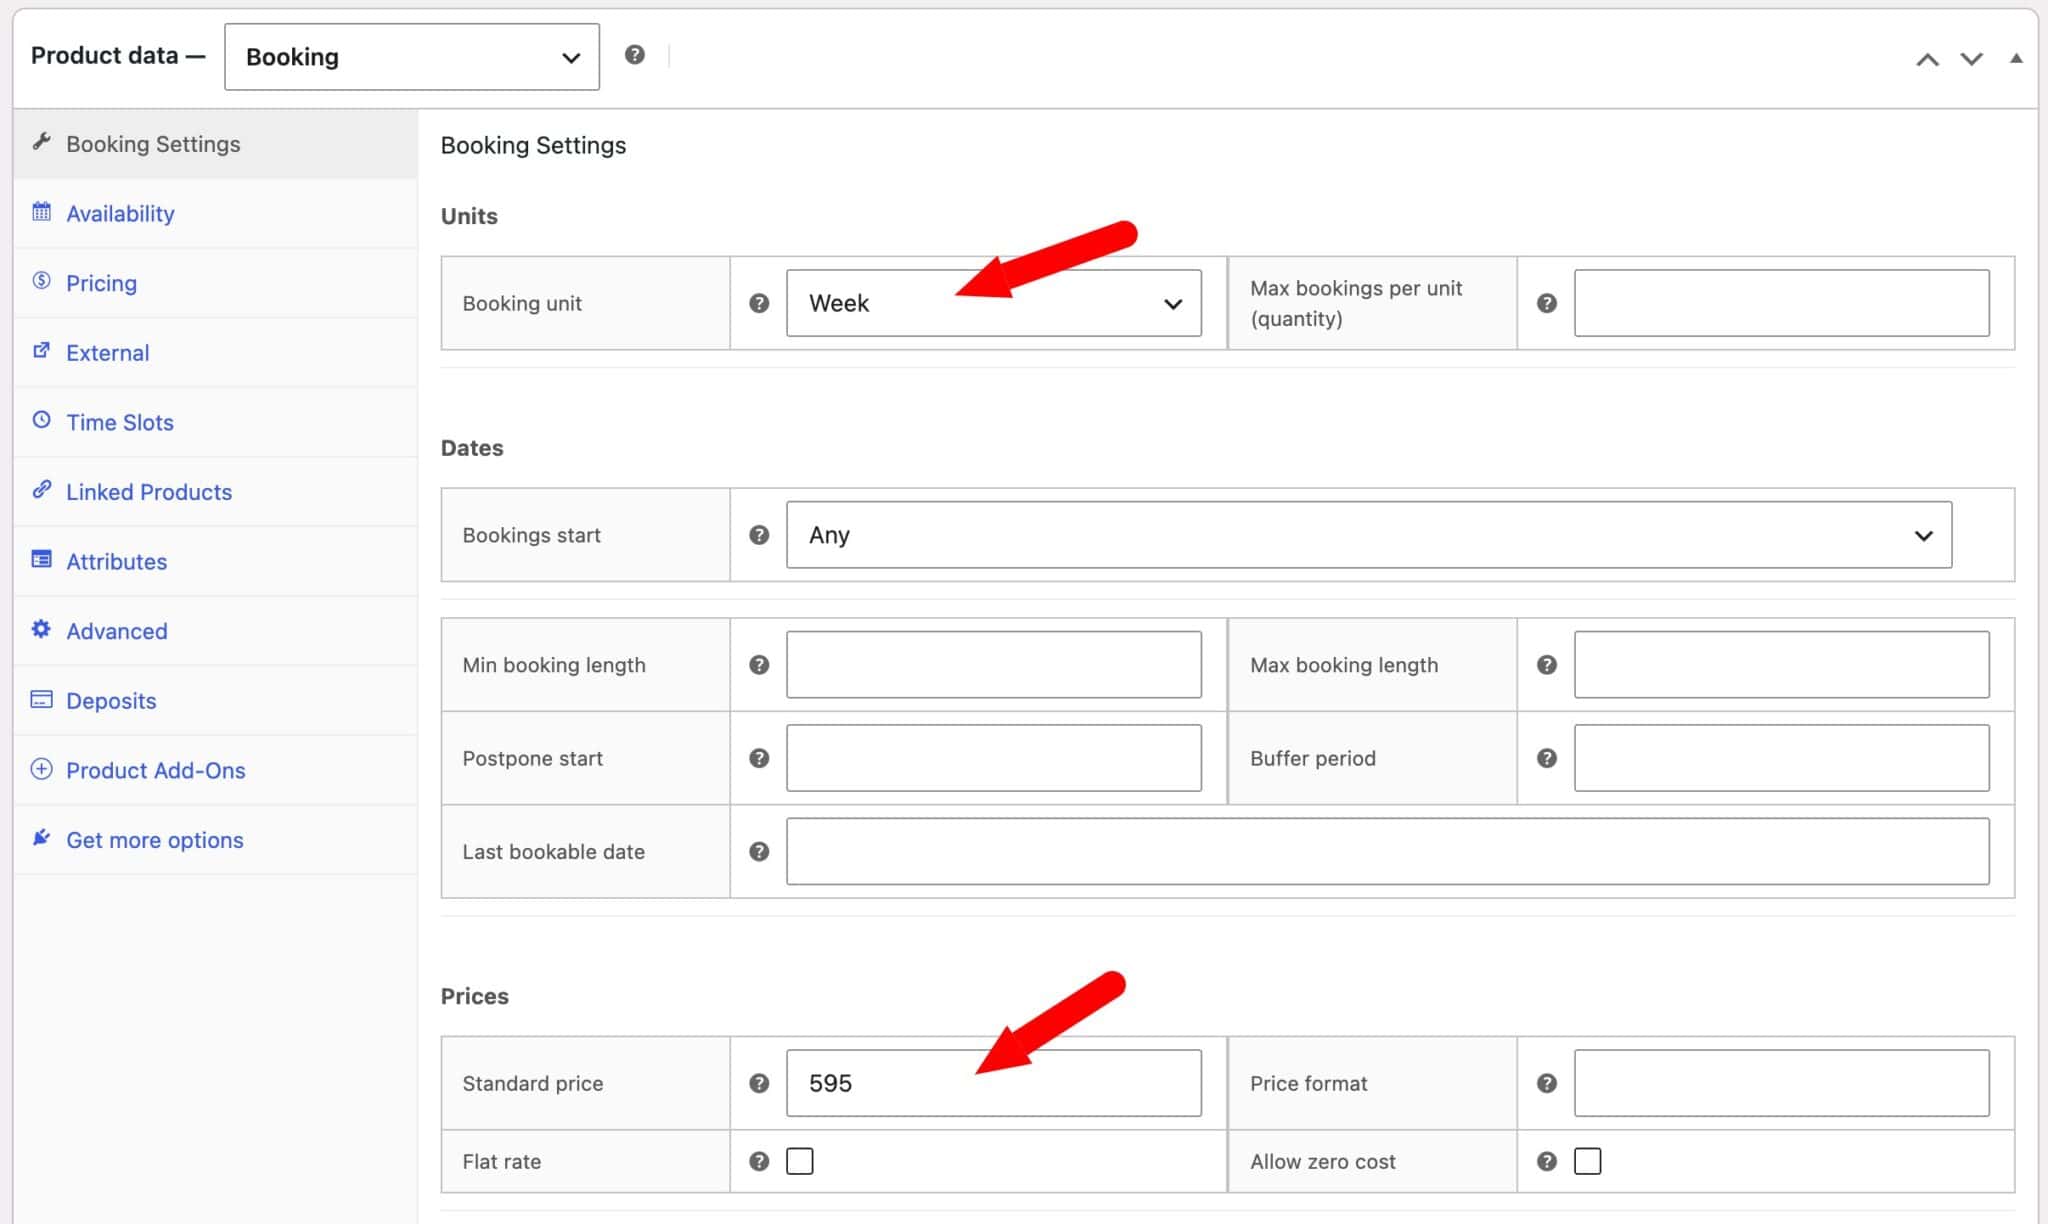2048x1224 pixels.
Task: Switch to the Linked Products tab
Action: tap(215, 492)
